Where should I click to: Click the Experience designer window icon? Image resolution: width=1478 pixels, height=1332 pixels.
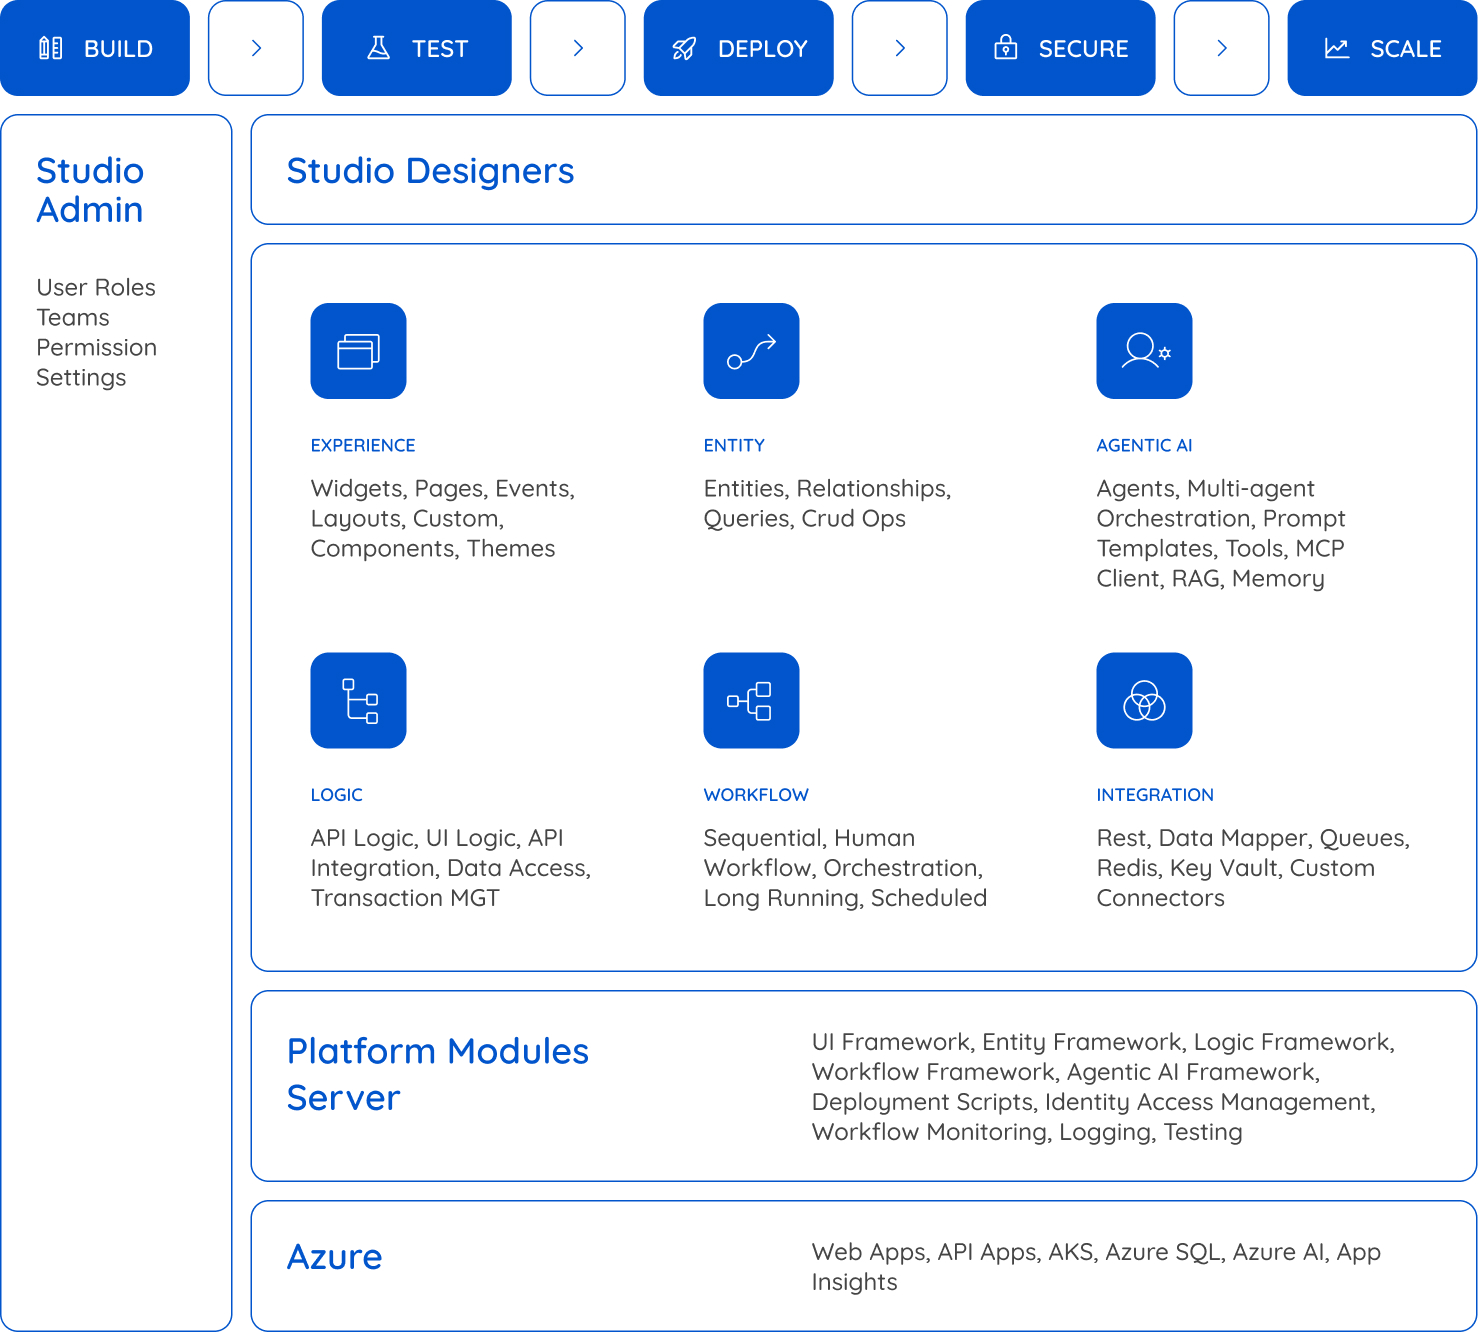[358, 351]
